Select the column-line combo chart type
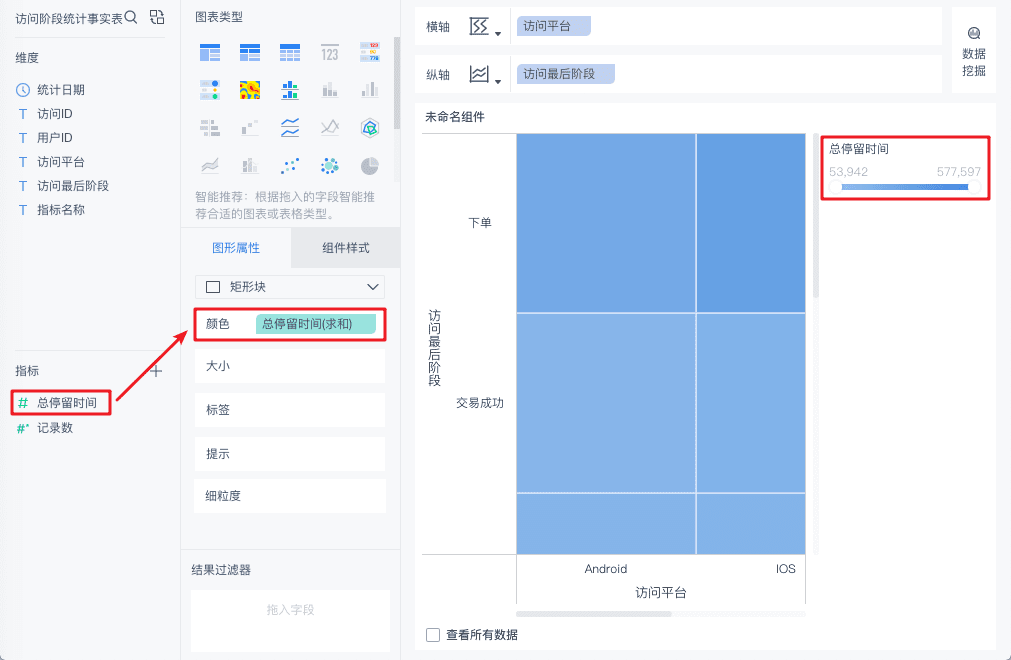Screen dimensions: 1011x660 pos(250,166)
